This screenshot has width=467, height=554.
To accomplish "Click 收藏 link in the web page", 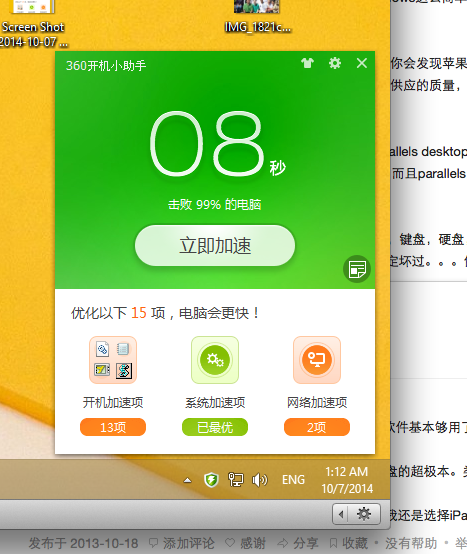I will [x=350, y=543].
